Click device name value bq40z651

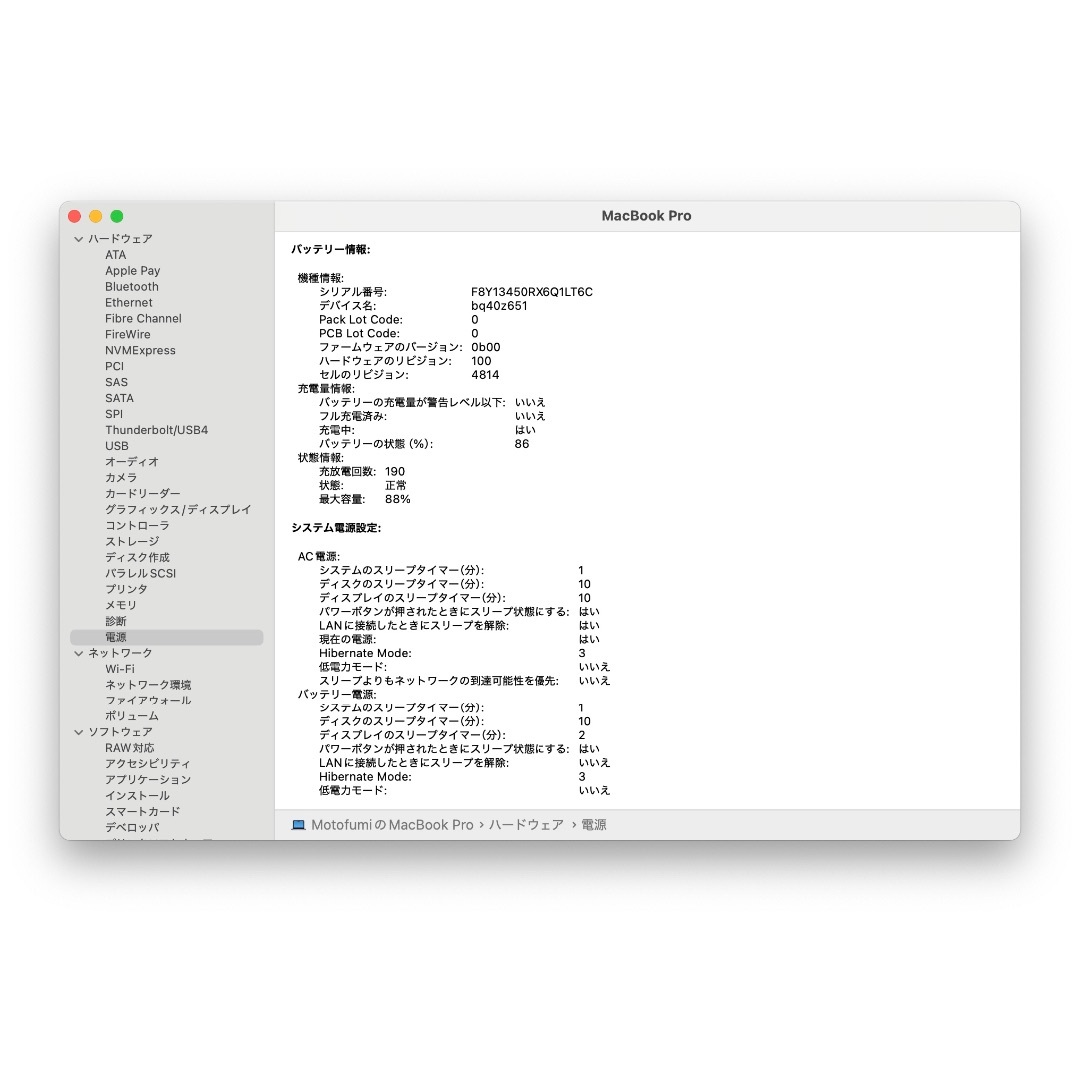pyautogui.click(x=499, y=306)
